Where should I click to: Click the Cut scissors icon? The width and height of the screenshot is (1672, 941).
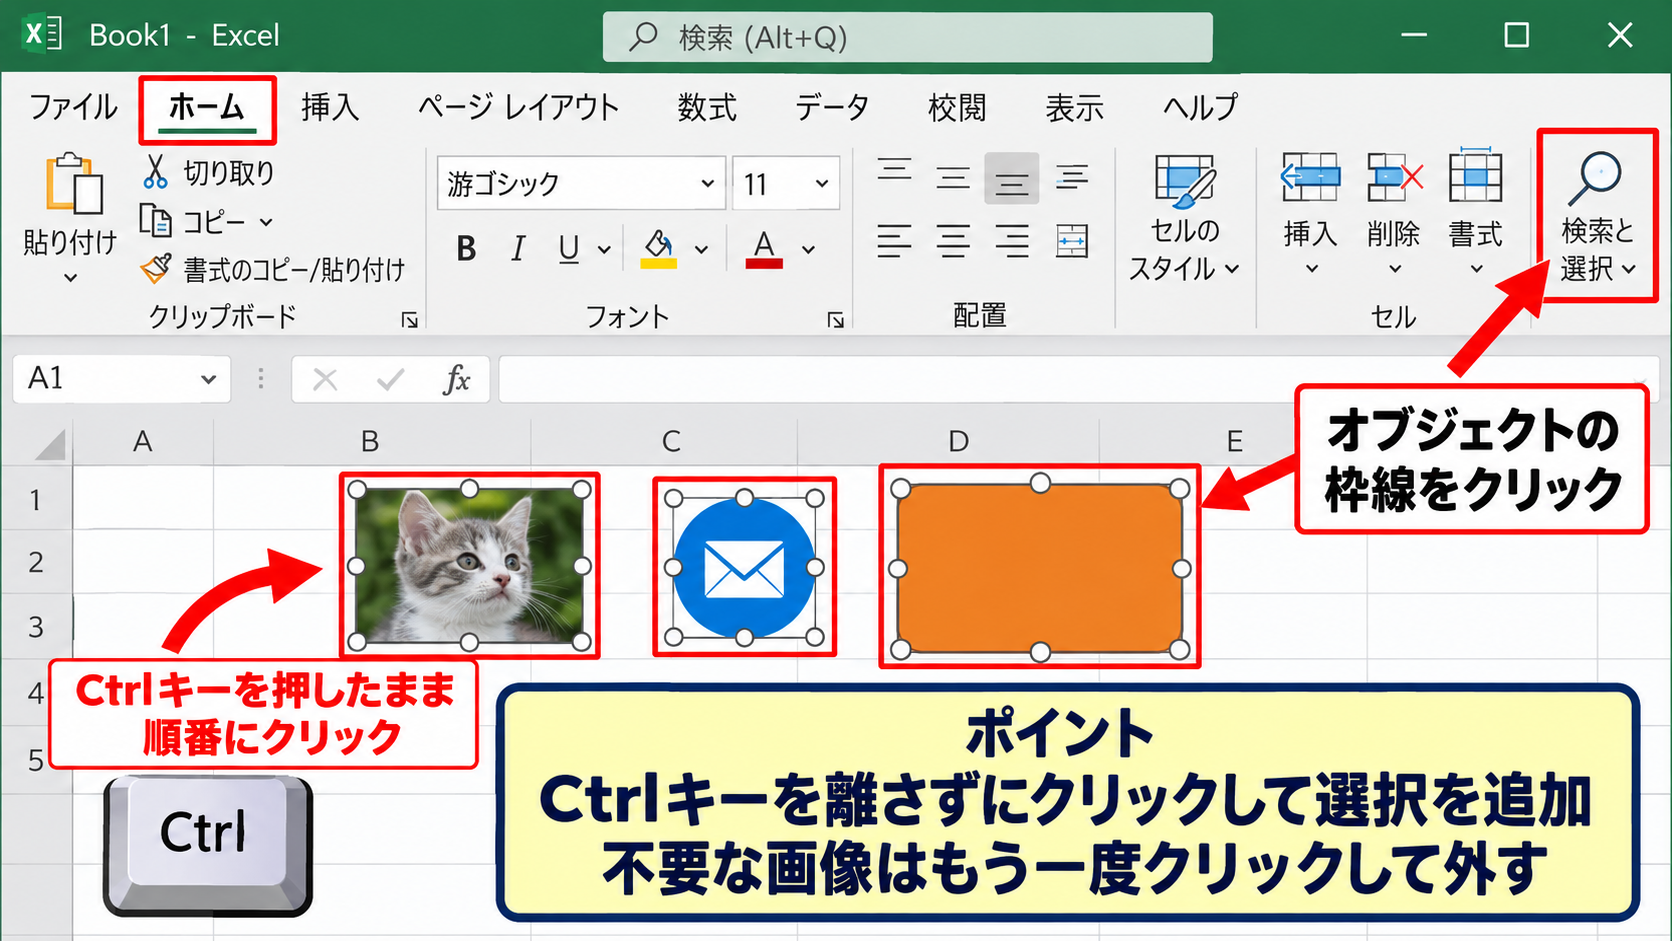(155, 172)
